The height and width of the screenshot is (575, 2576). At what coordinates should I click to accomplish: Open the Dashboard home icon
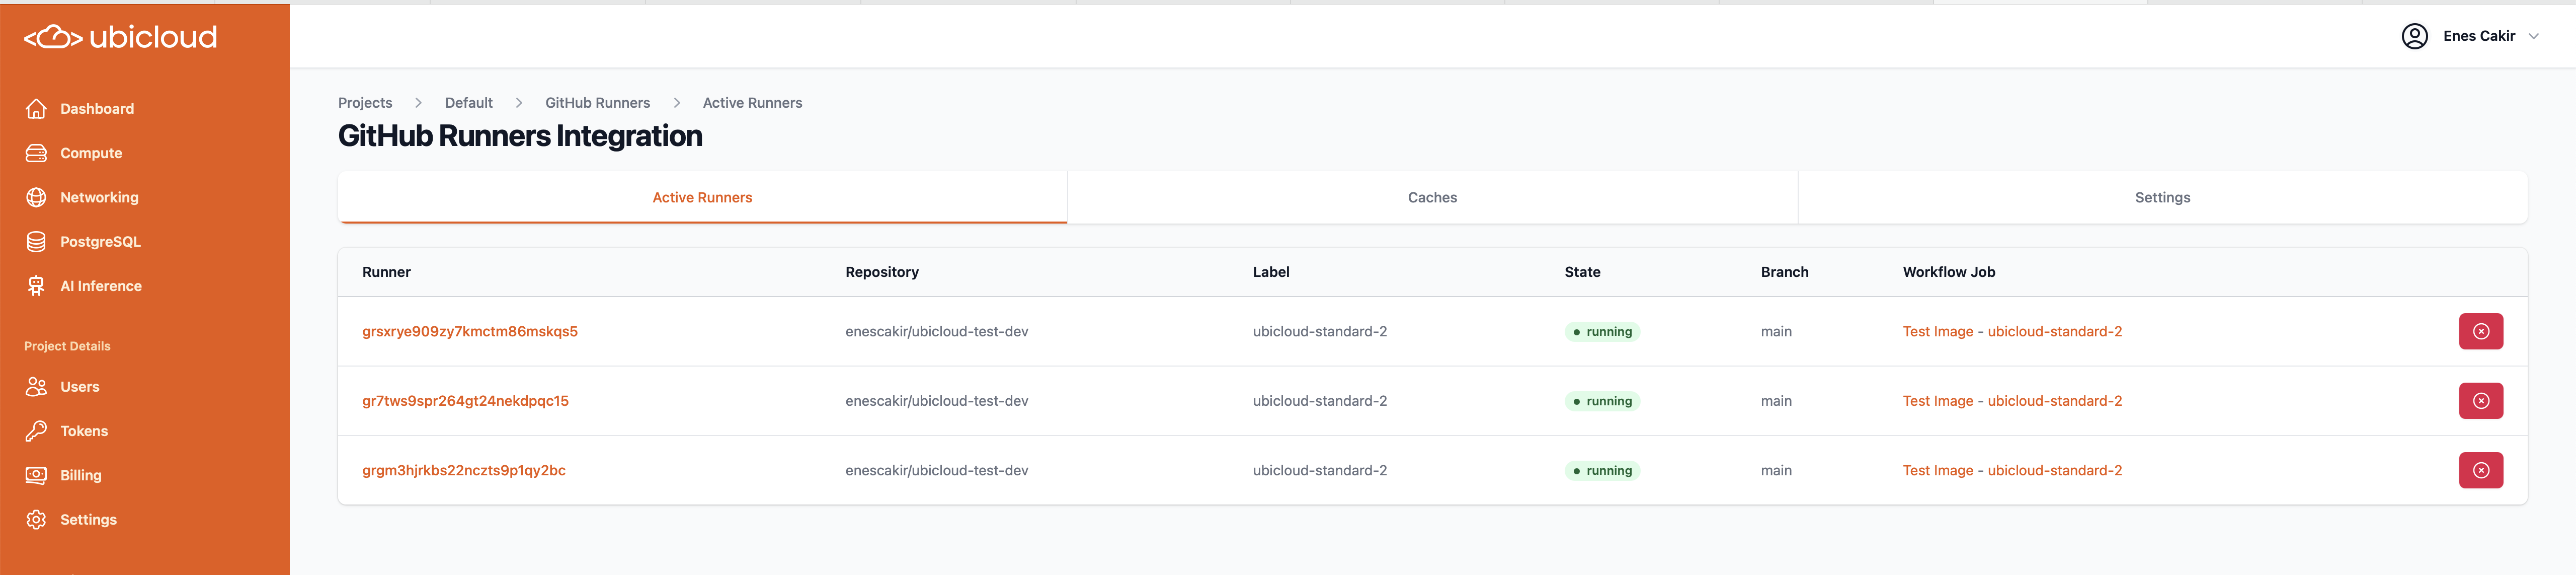[36, 109]
